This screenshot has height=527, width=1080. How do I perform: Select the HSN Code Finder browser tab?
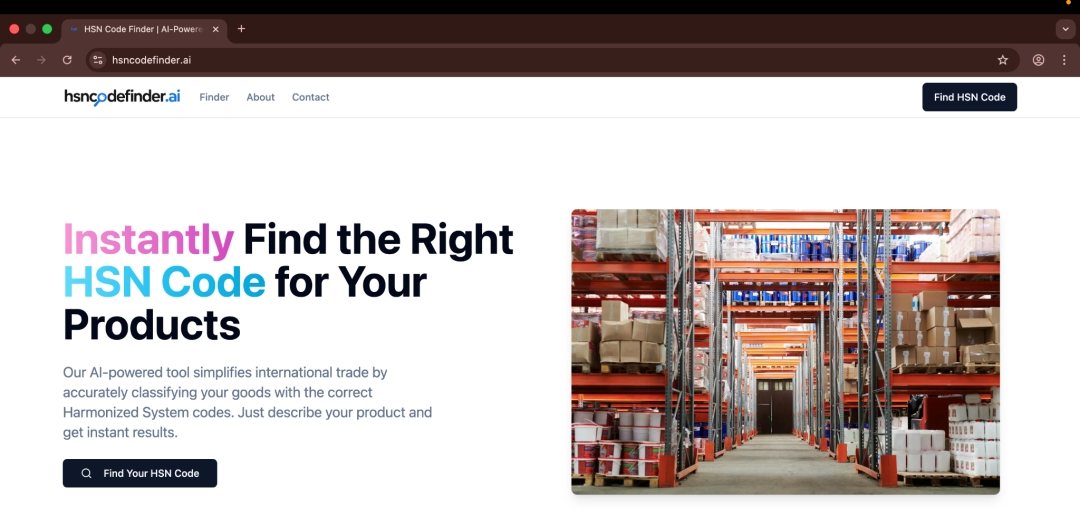145,30
